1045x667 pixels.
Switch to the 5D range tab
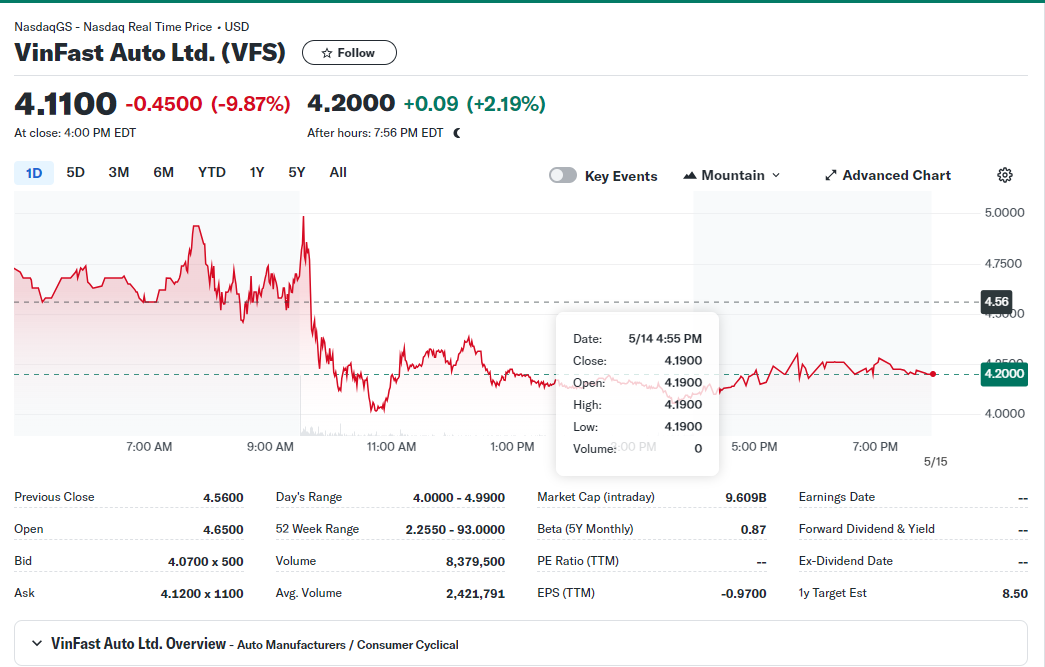coord(75,173)
